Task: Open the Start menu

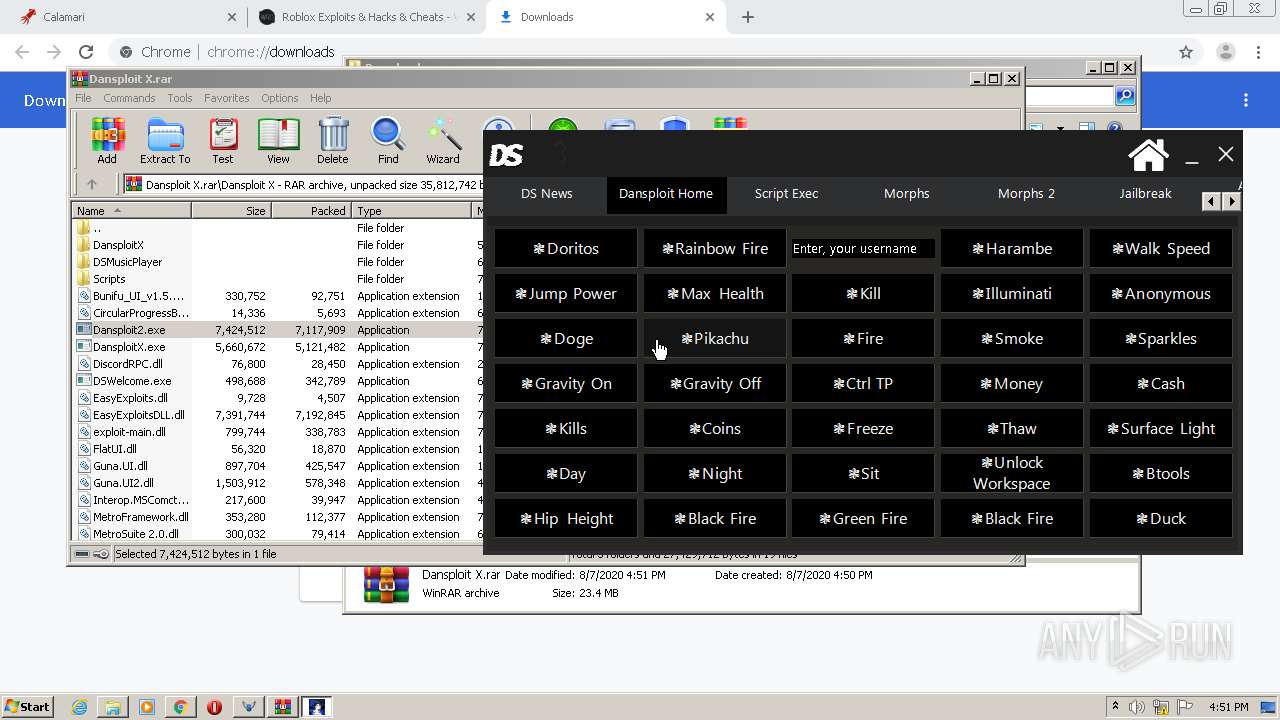Action: pyautogui.click(x=27, y=707)
